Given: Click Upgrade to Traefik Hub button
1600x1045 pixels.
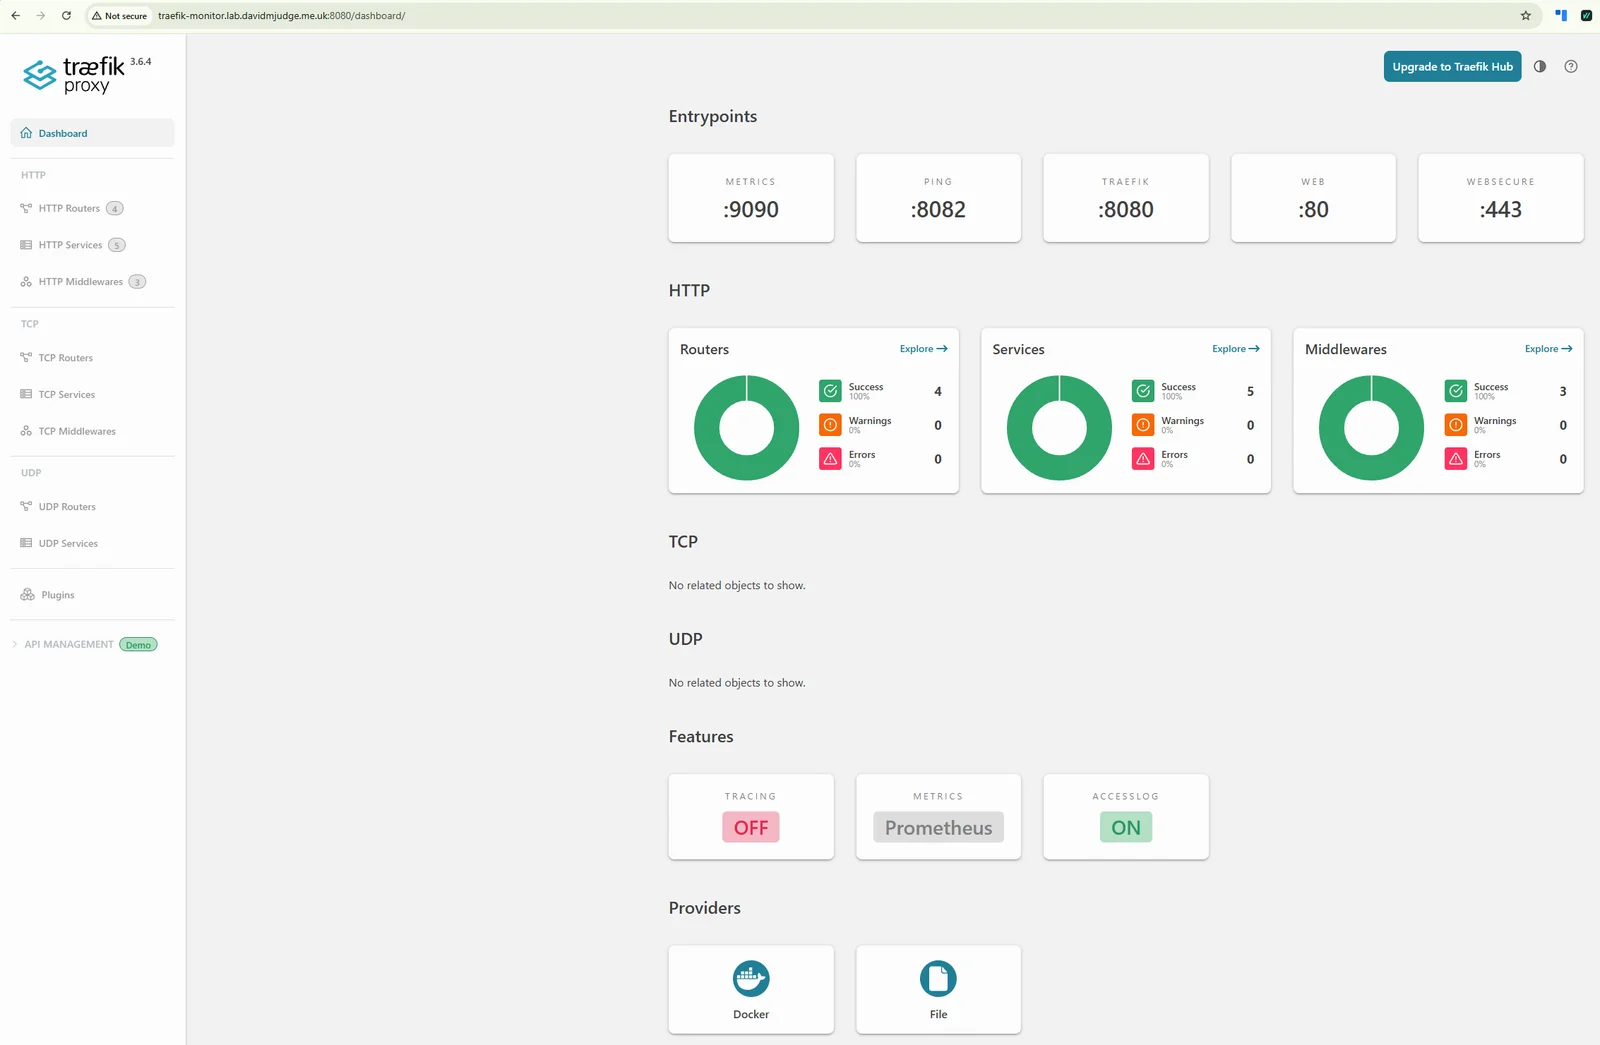Looking at the screenshot, I should (1452, 67).
